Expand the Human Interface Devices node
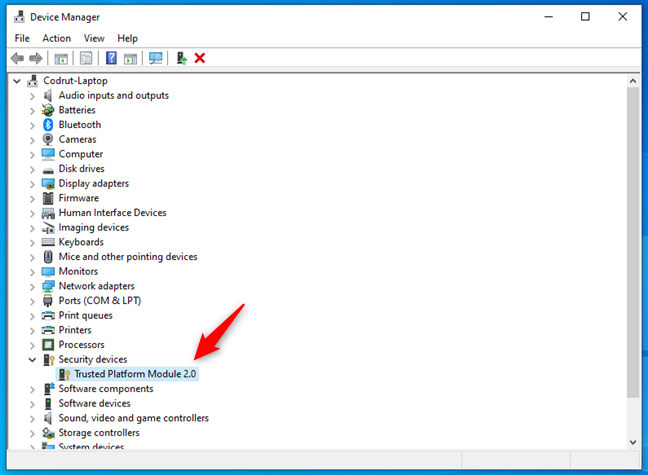Viewport: 648px width, 475px height. [32, 213]
